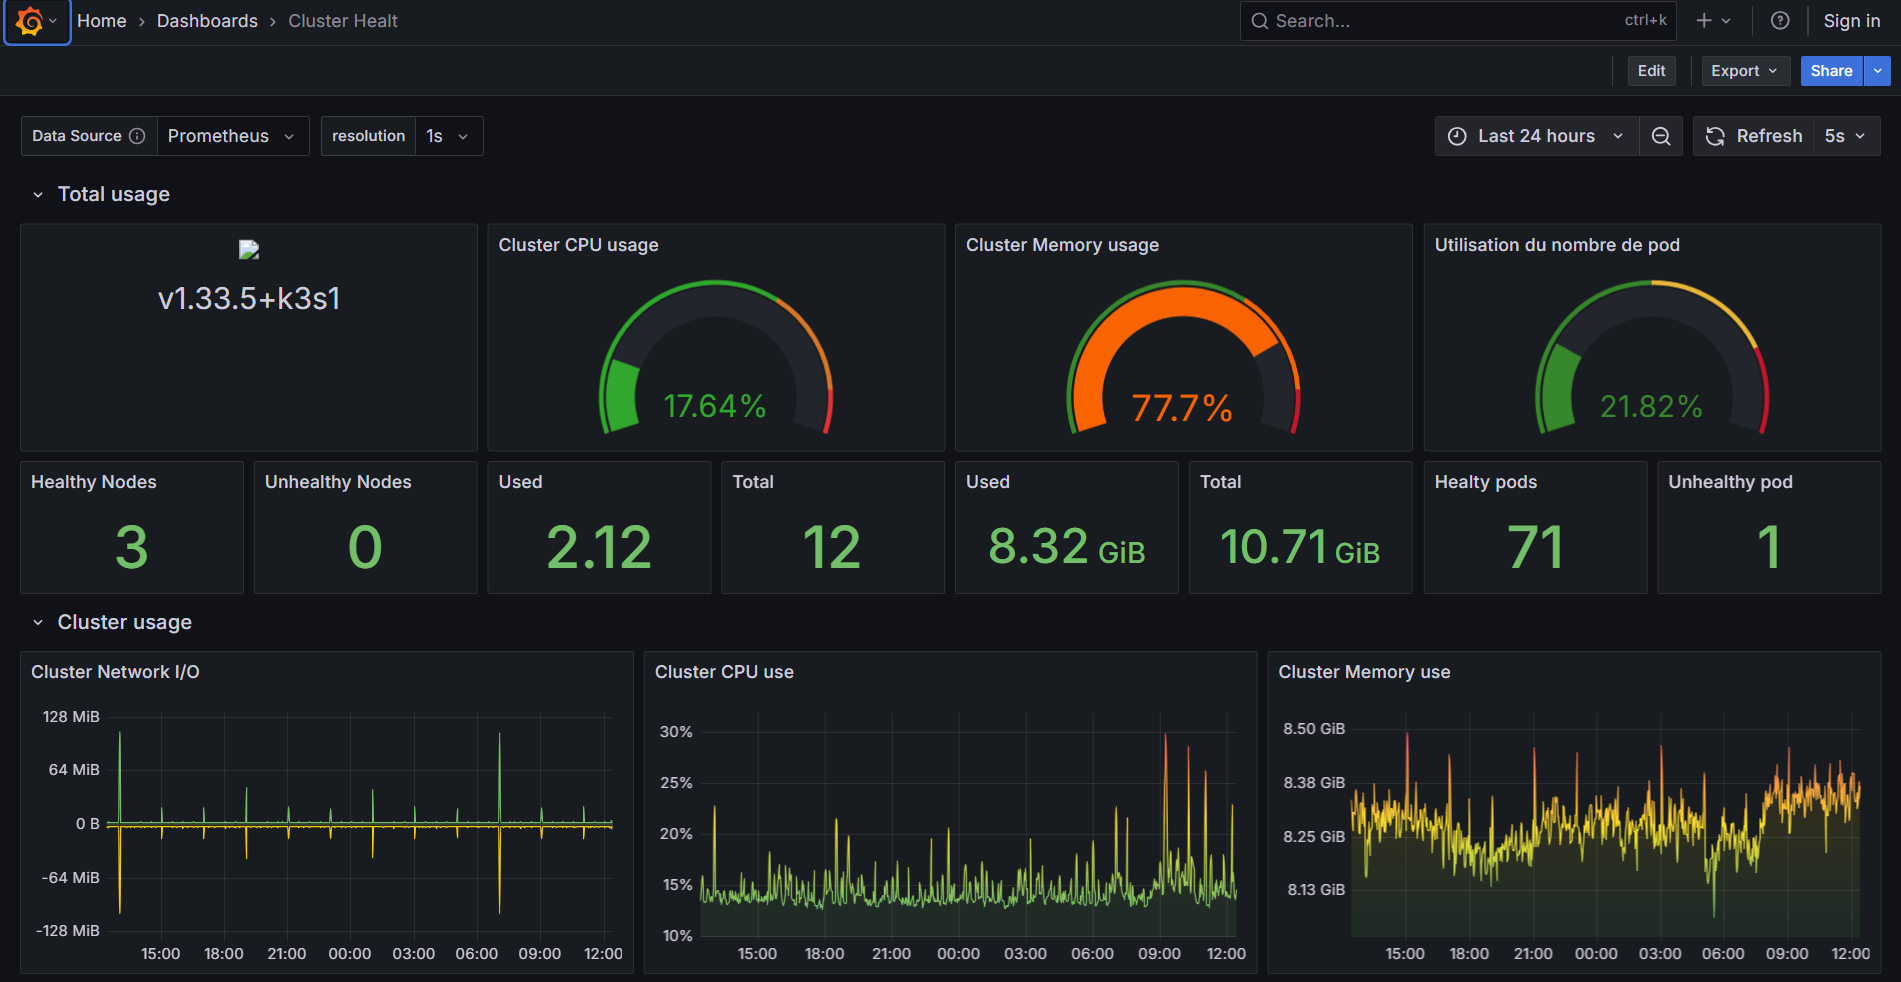Click the Cluster CPU use panel title
This screenshot has width=1901, height=982.
click(x=724, y=672)
